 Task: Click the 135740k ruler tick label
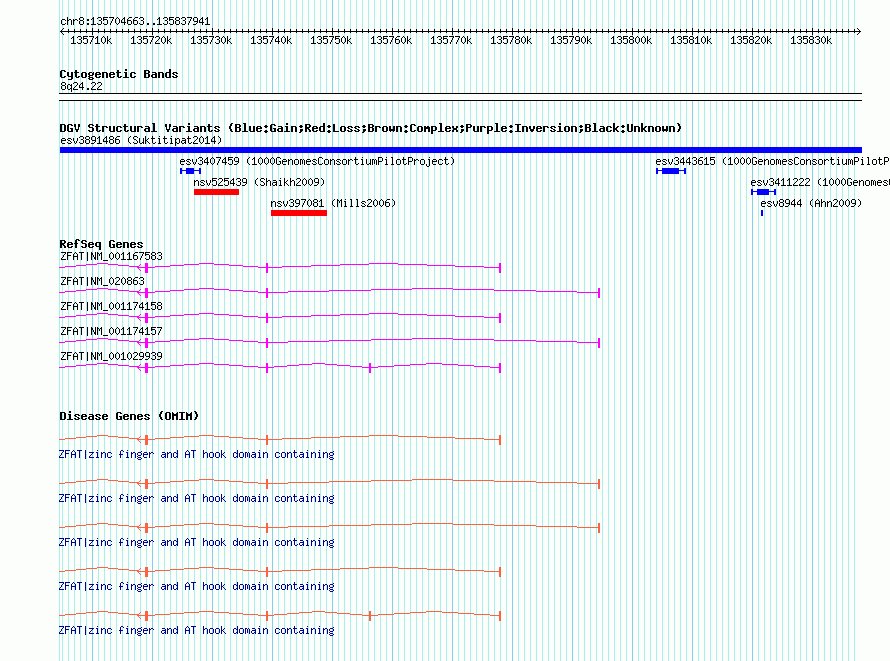(271, 40)
